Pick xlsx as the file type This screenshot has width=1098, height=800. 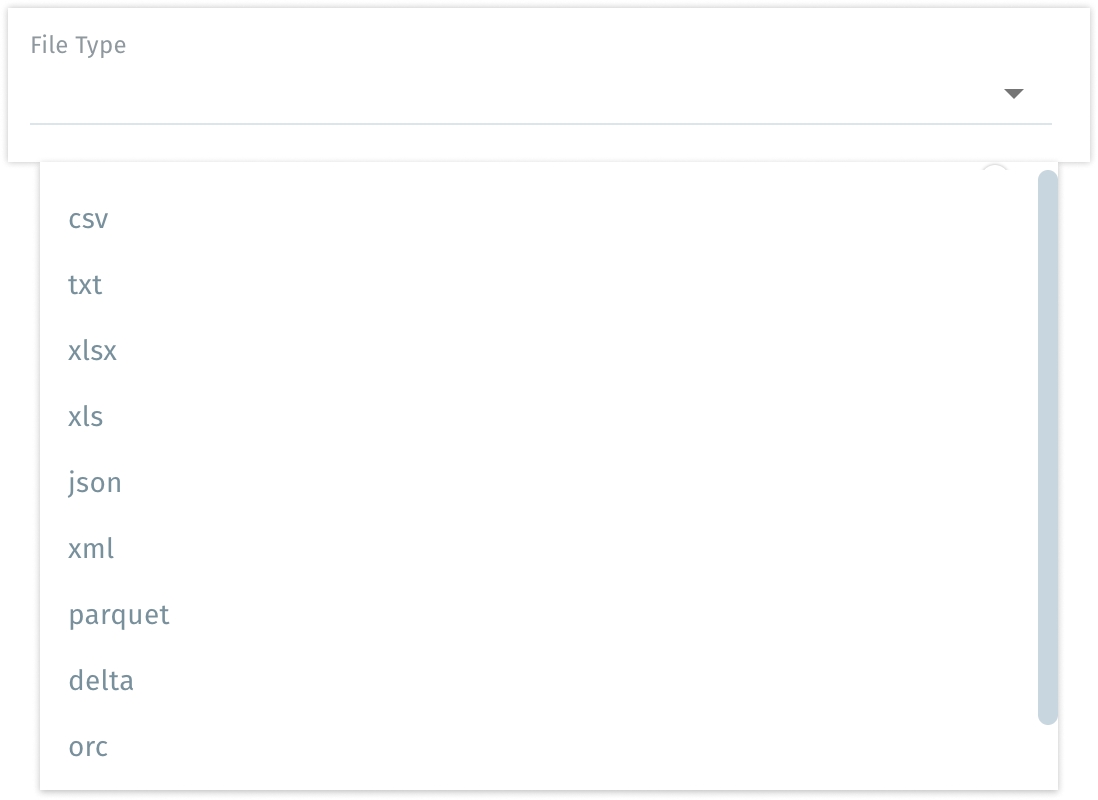[92, 351]
